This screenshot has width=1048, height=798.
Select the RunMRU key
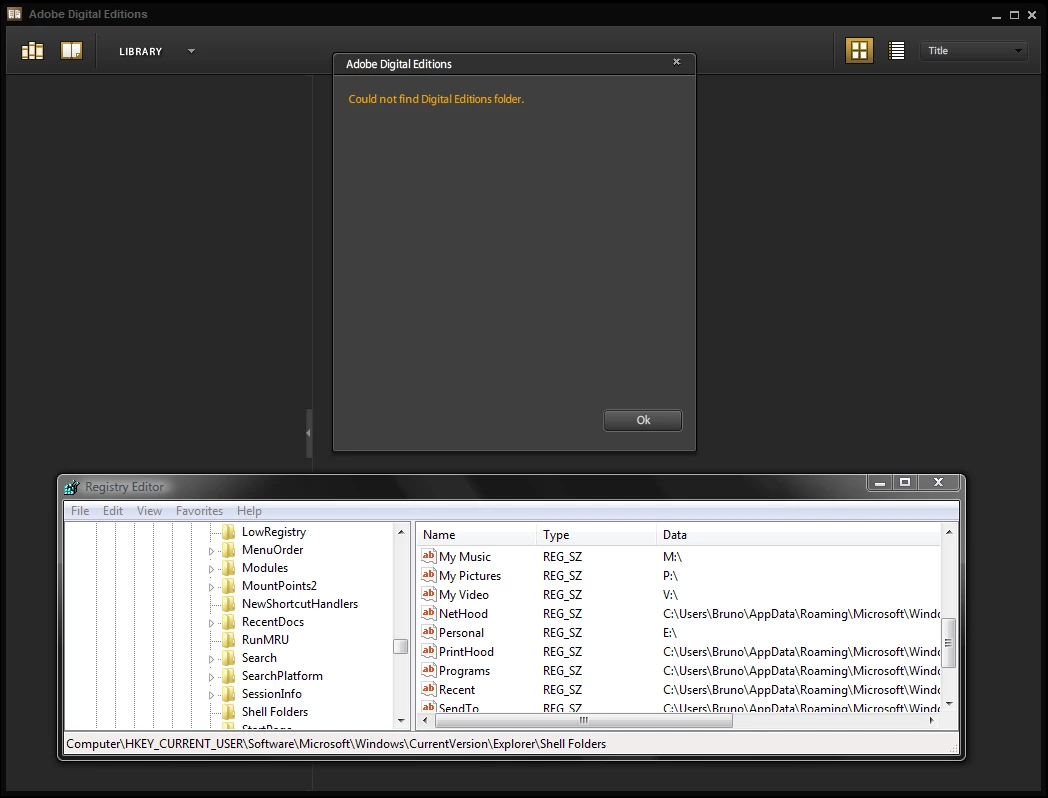(265, 640)
